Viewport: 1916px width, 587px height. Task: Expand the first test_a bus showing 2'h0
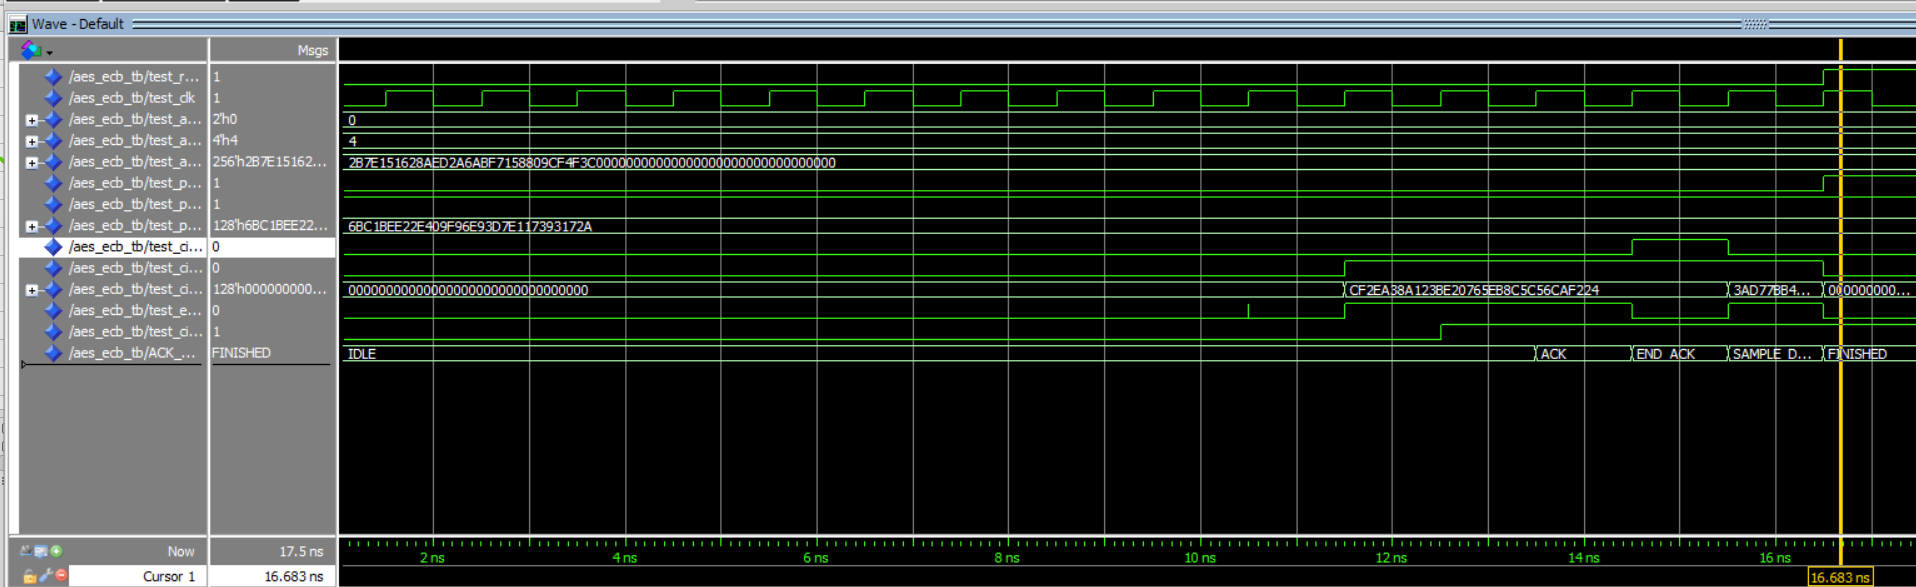point(32,120)
